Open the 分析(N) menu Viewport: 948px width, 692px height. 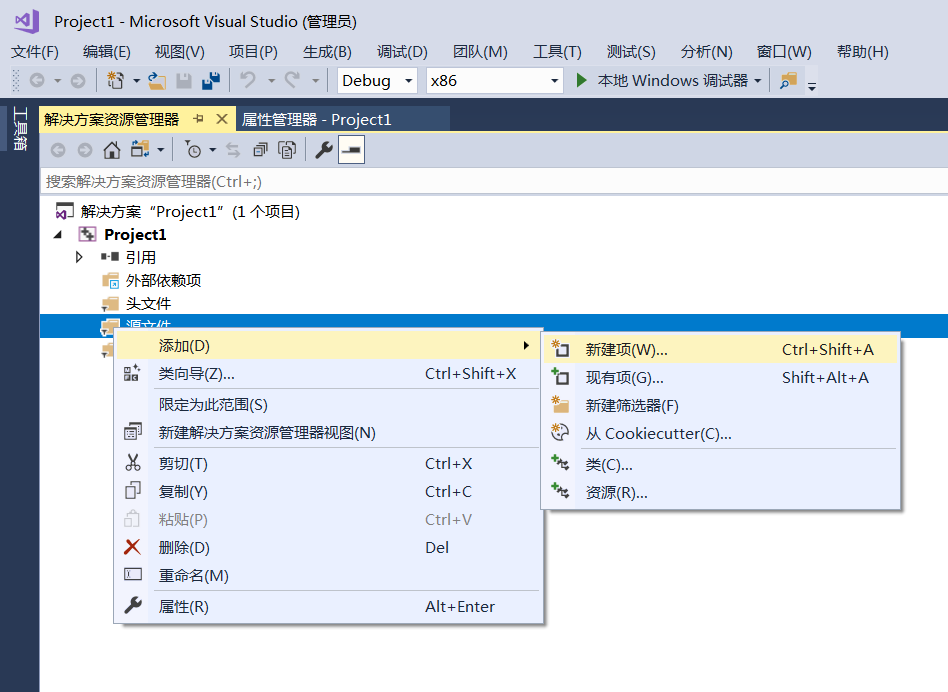tap(706, 52)
